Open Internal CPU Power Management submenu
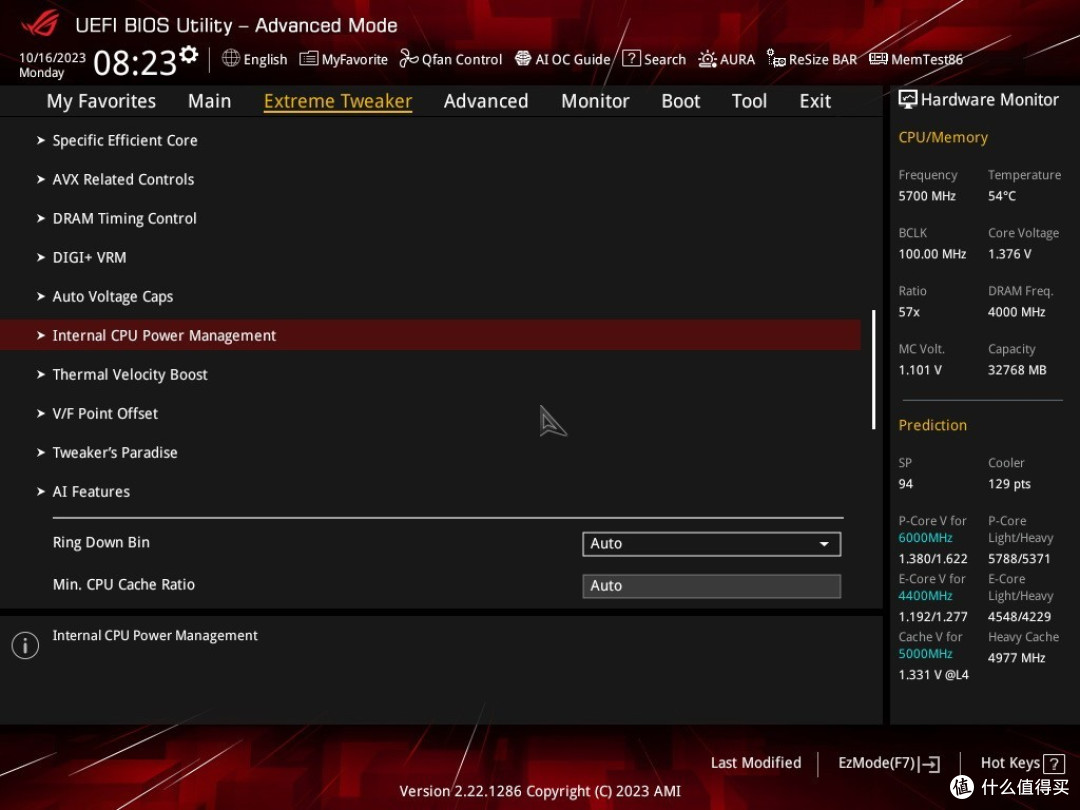 [x=430, y=335]
